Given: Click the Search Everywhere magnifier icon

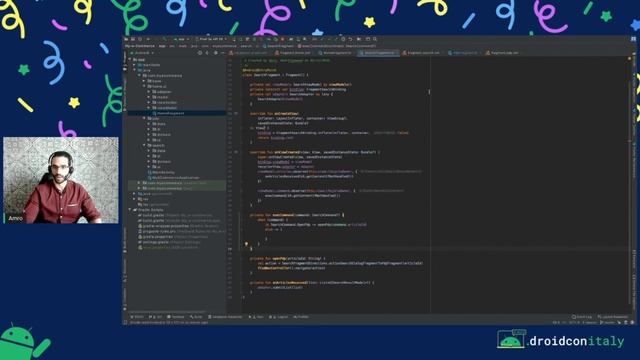Looking at the screenshot, I should click(375, 39).
